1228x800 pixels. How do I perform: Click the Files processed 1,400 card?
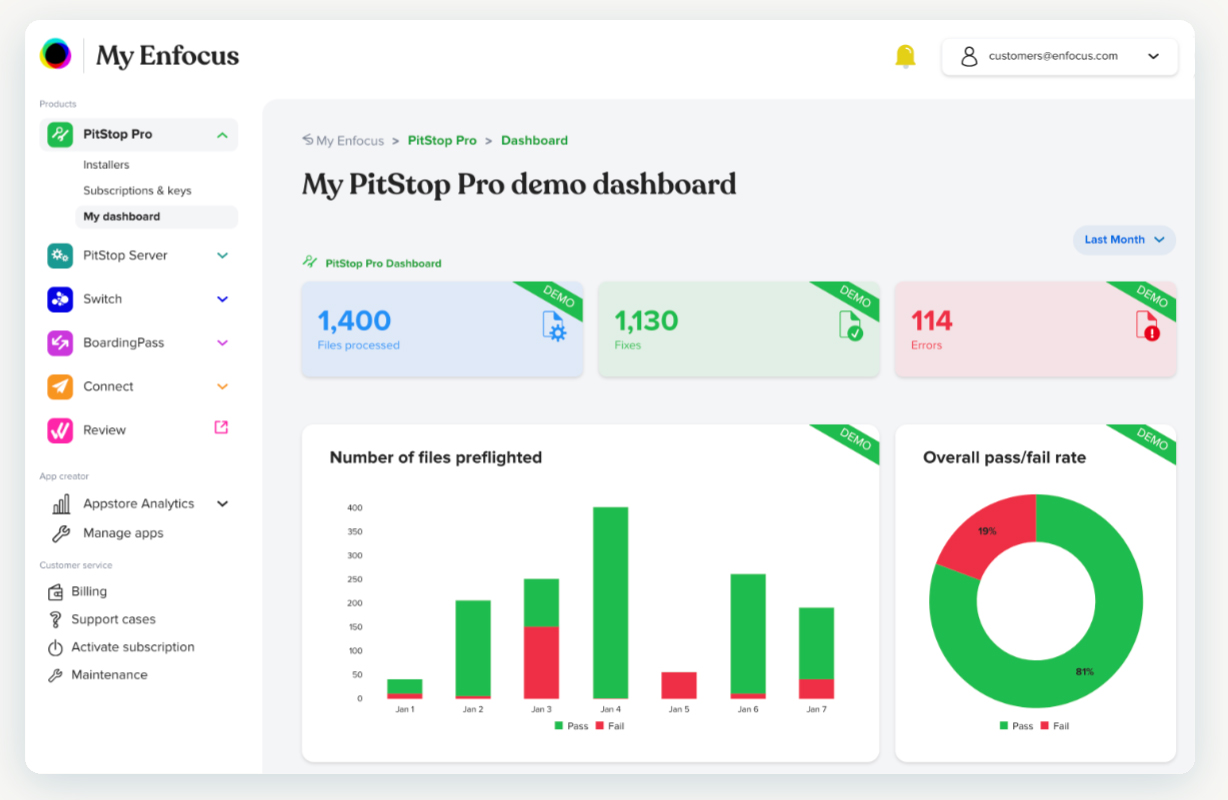pos(442,329)
